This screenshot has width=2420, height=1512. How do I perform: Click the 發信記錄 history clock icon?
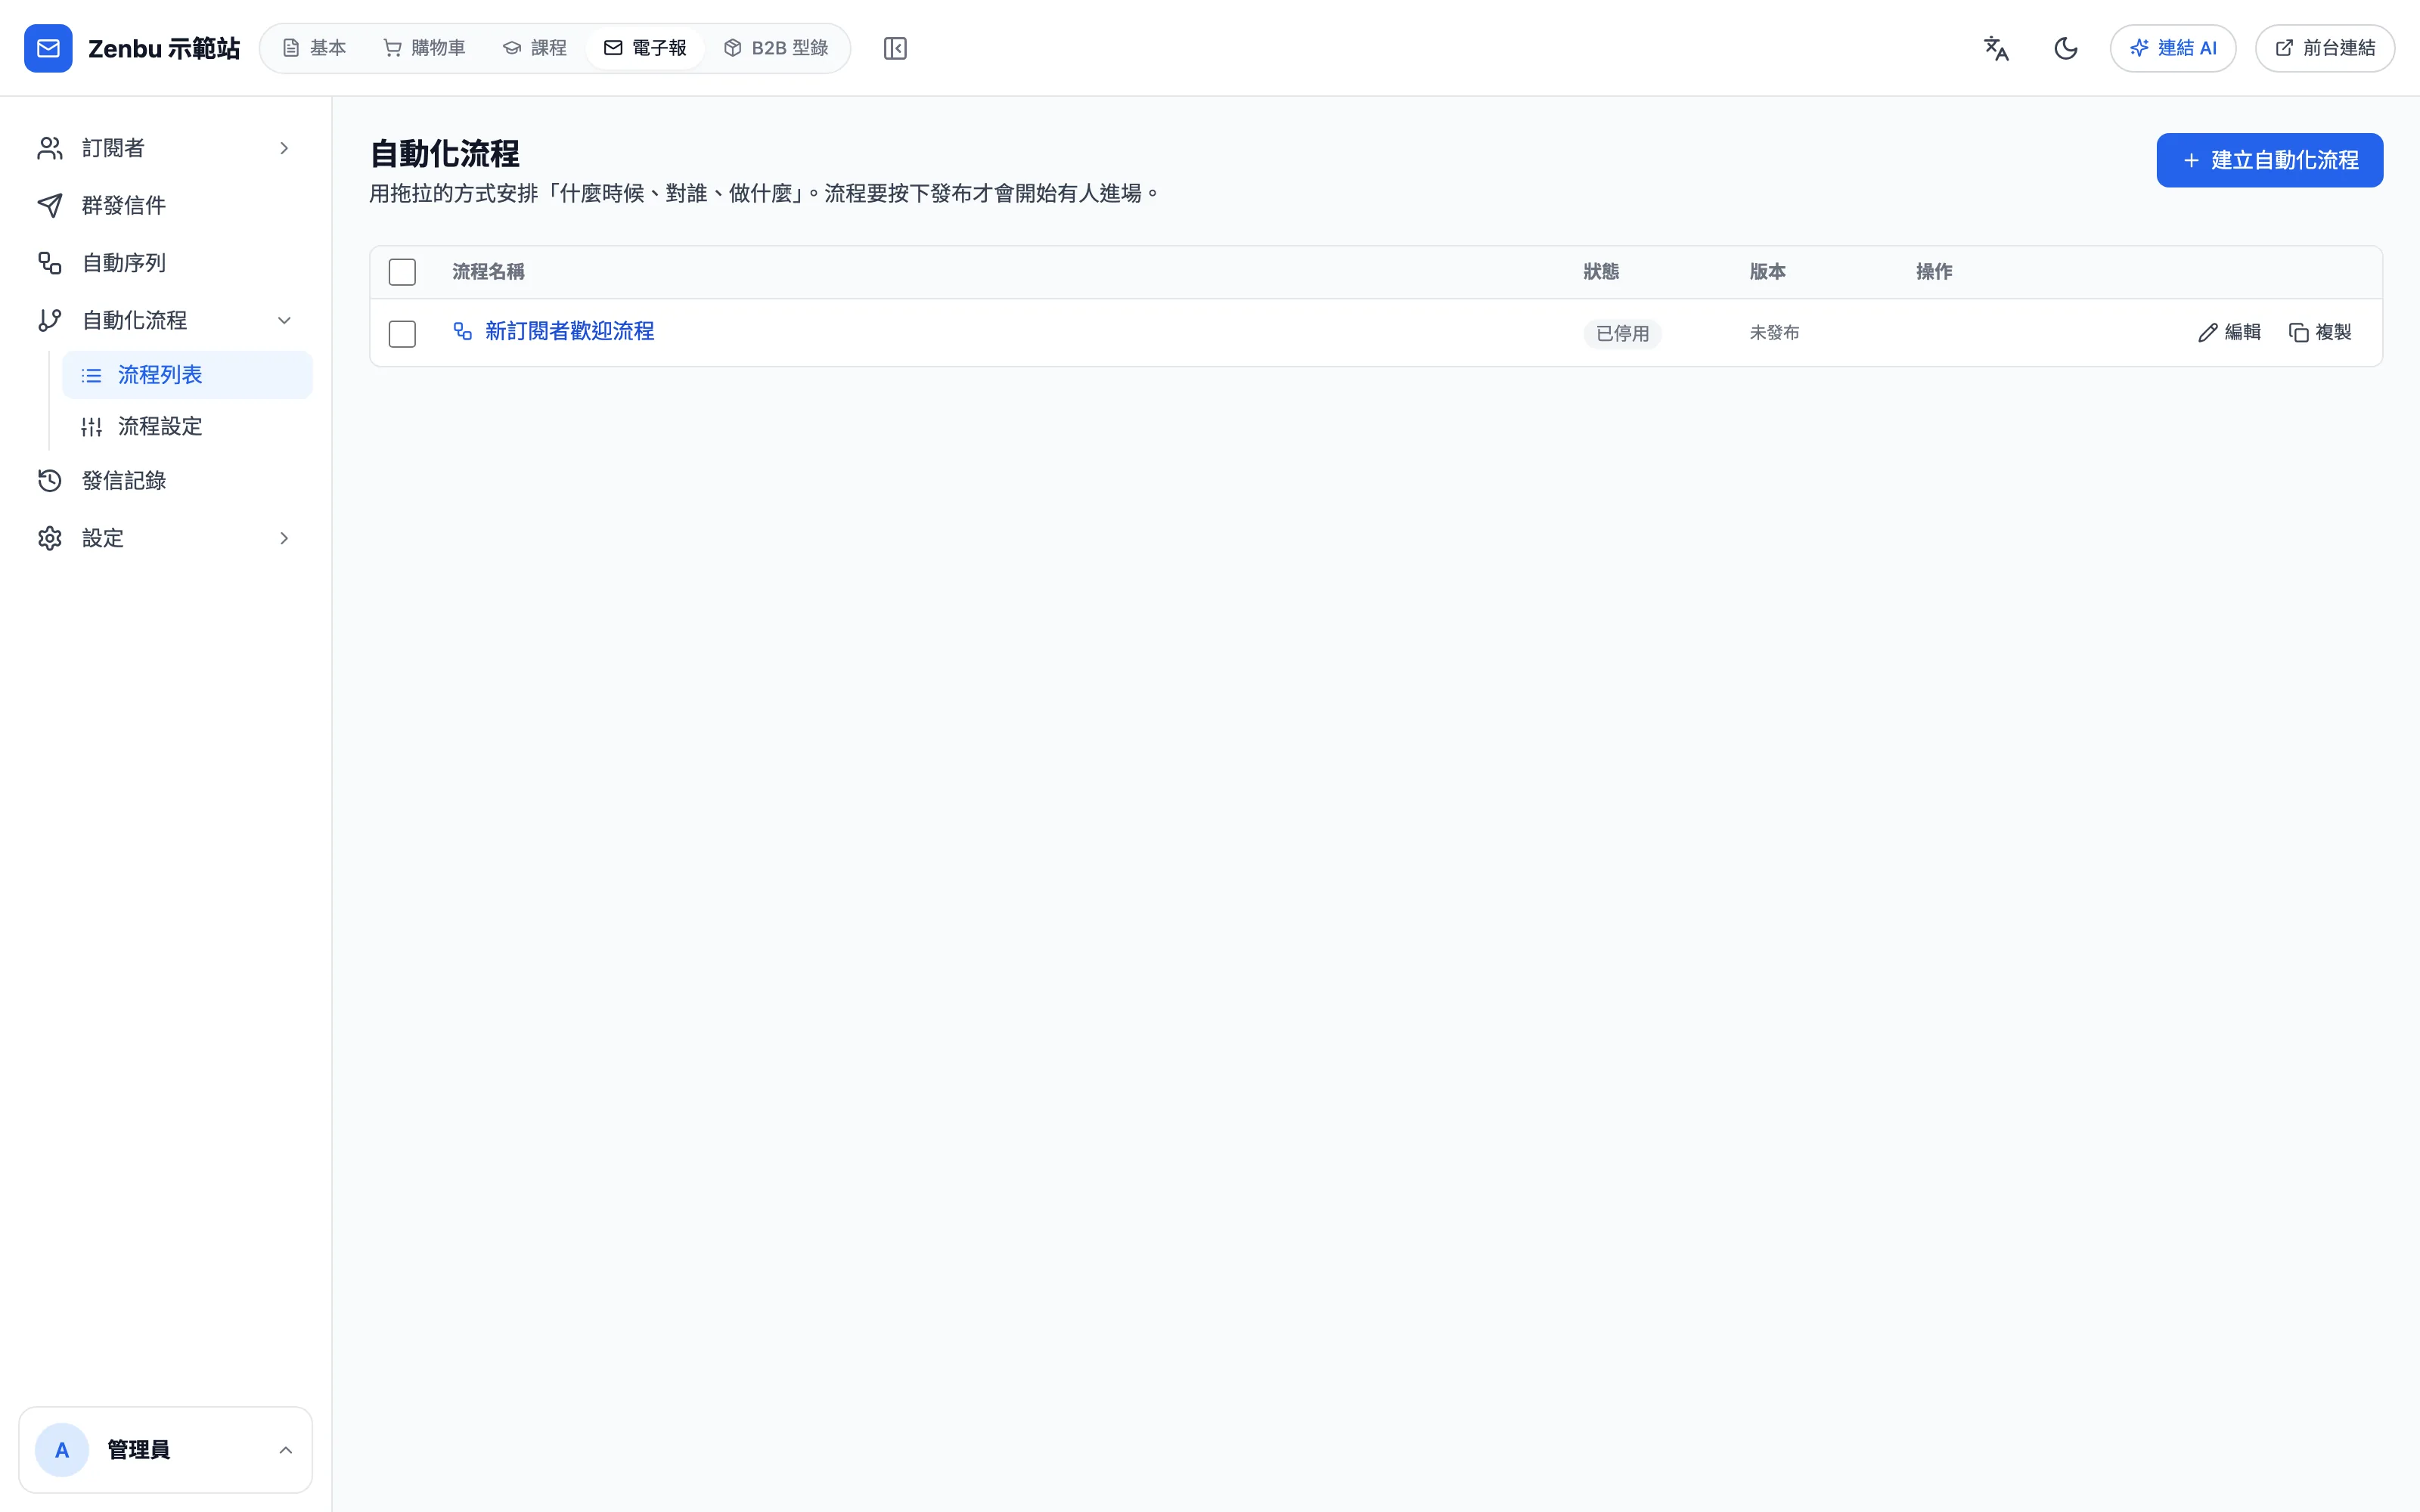pos(50,481)
